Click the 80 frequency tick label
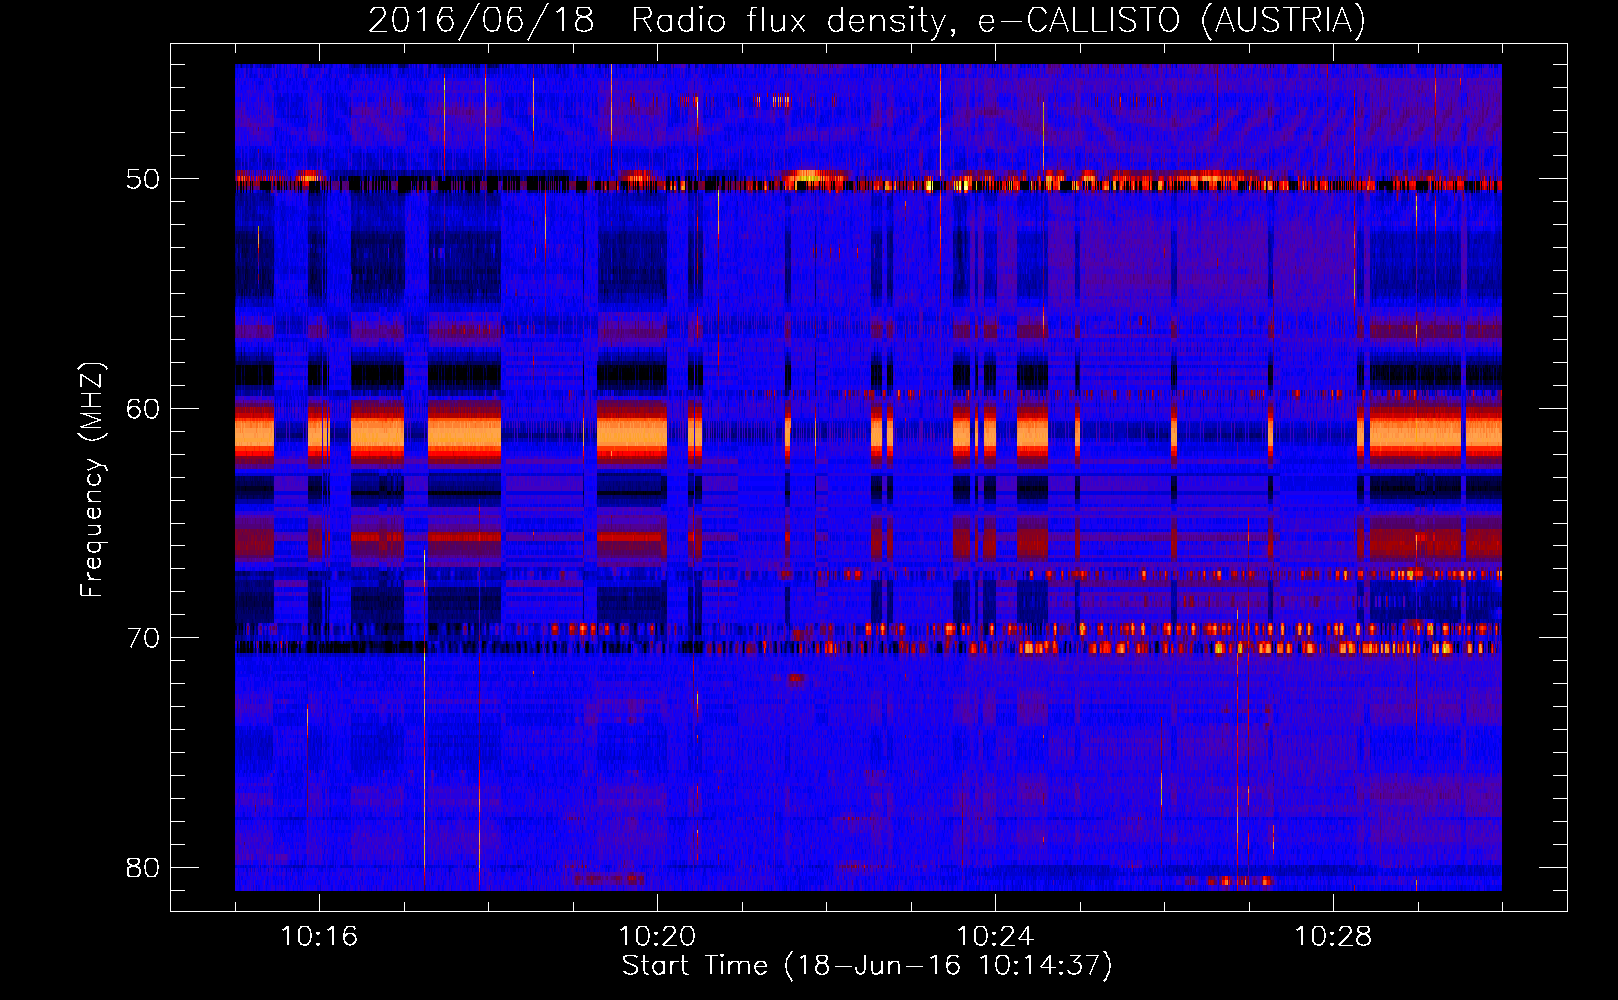This screenshot has height=1000, width=1618. tap(143, 867)
